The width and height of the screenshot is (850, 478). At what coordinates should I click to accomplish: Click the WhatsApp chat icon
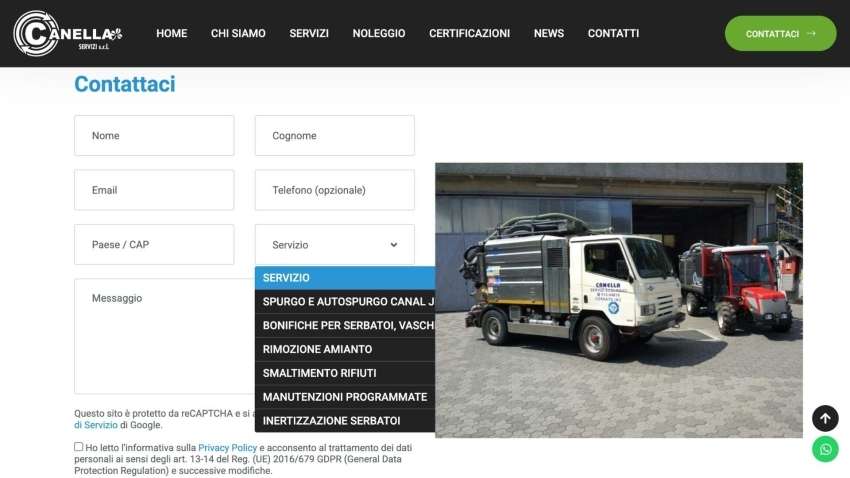825,449
